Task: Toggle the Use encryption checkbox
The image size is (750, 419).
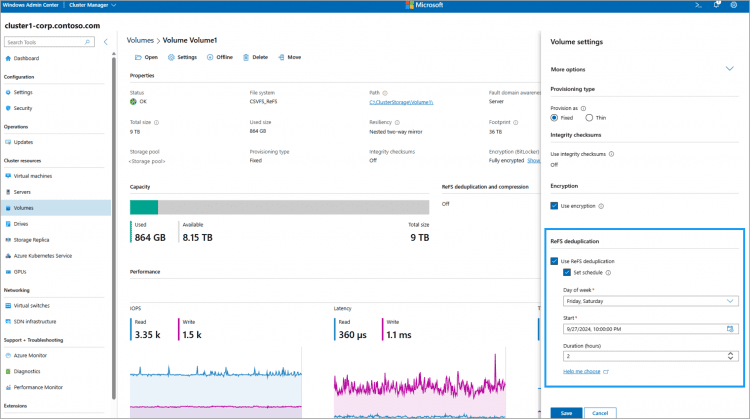Action: click(554, 206)
